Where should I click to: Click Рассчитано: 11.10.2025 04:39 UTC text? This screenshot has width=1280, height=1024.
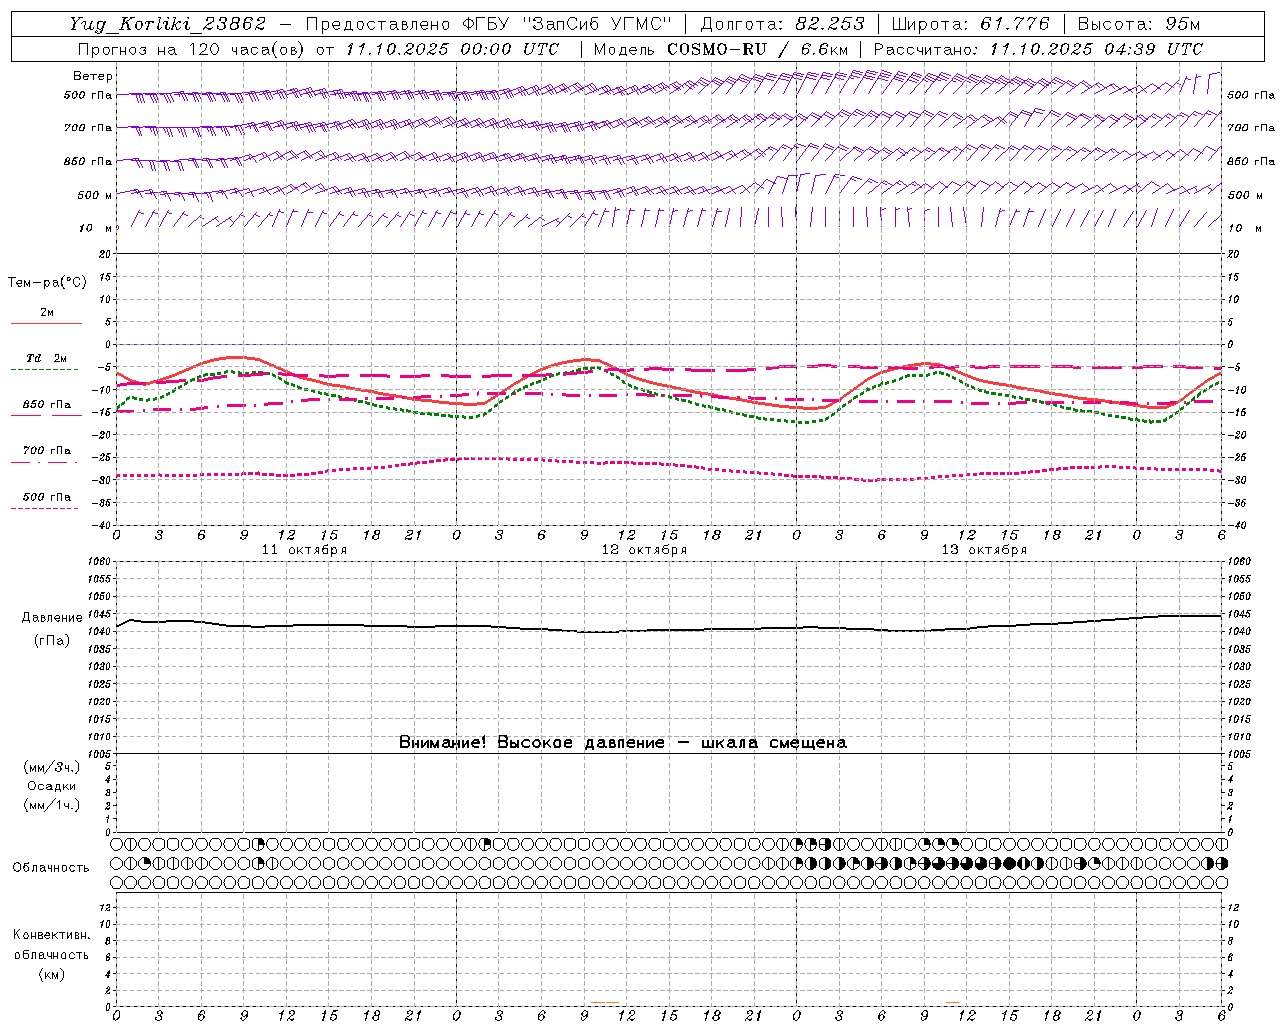point(1038,49)
